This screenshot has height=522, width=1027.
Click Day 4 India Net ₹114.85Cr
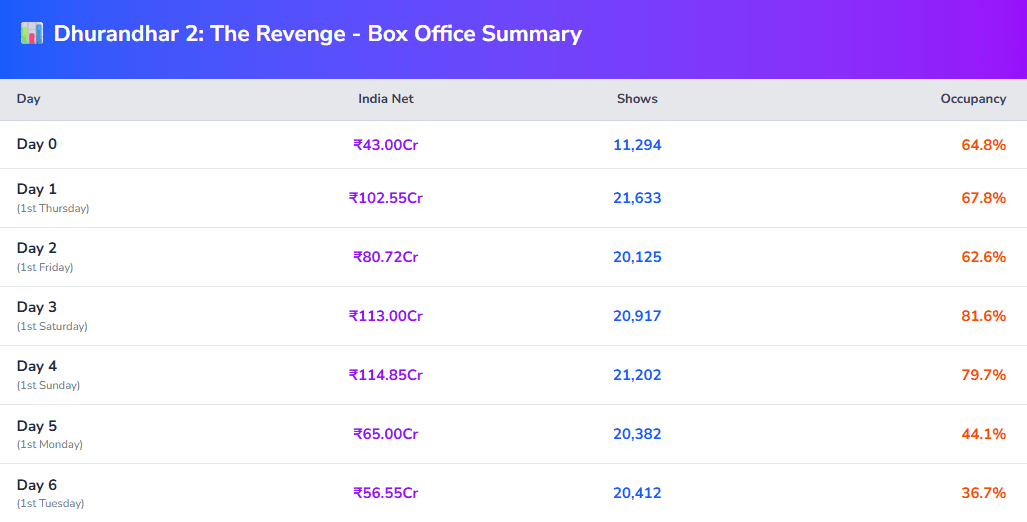pyautogui.click(x=385, y=375)
